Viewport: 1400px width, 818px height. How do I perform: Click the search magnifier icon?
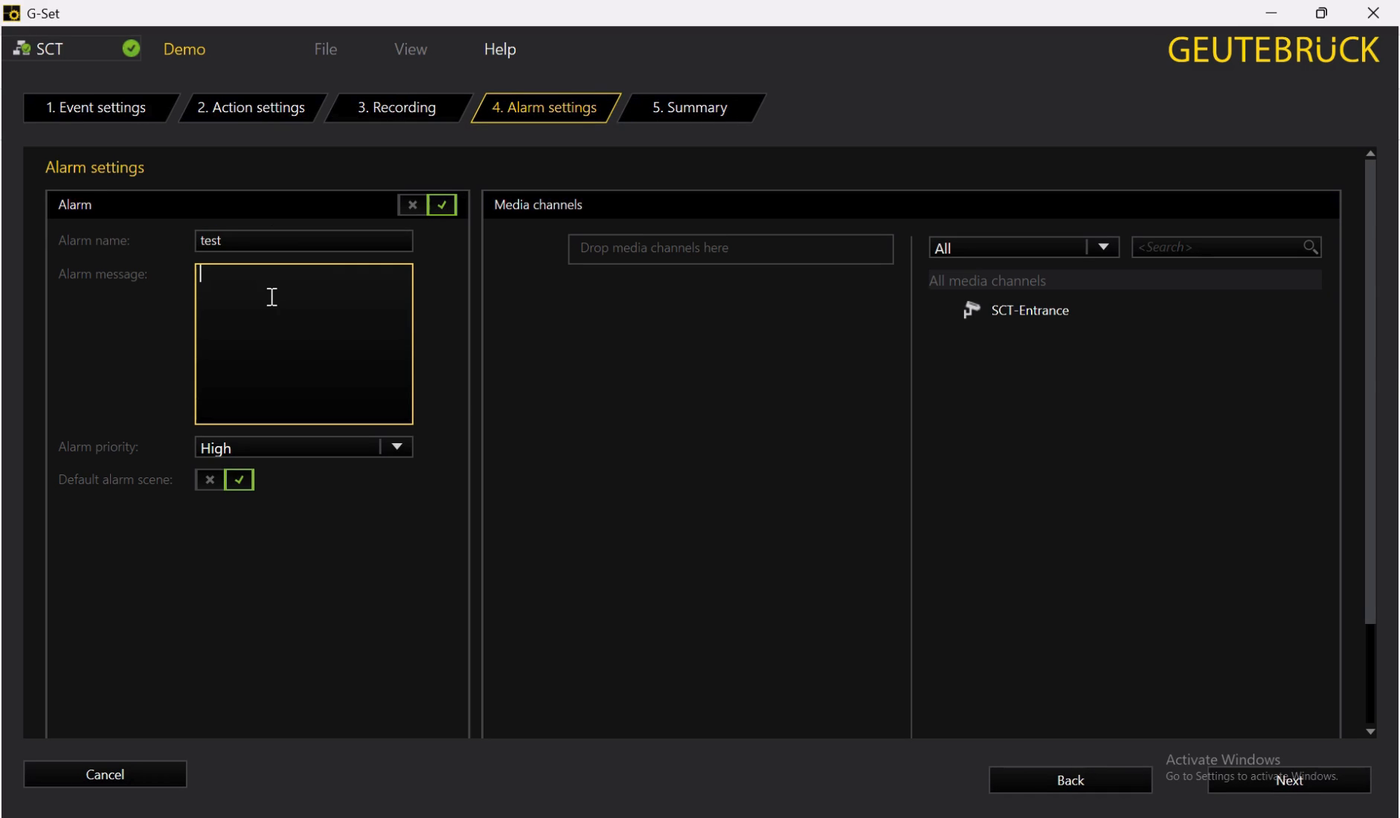[1310, 247]
